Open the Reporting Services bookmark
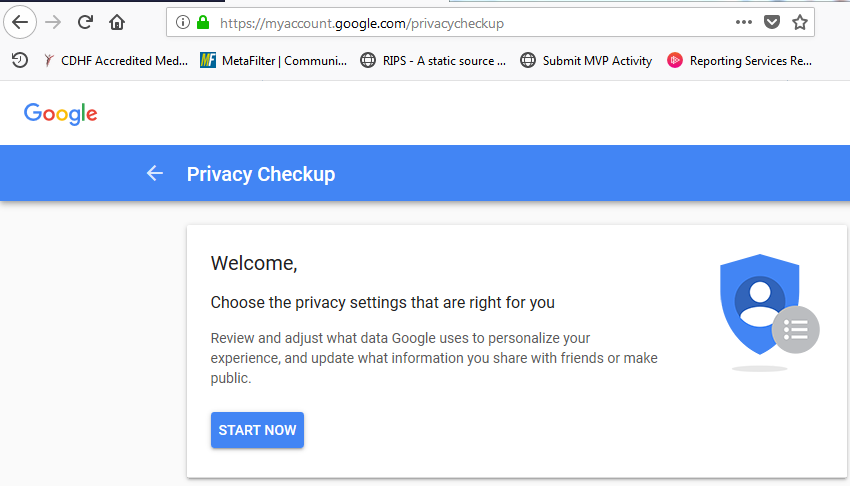Viewport: 850px width, 486px height. [x=739, y=61]
